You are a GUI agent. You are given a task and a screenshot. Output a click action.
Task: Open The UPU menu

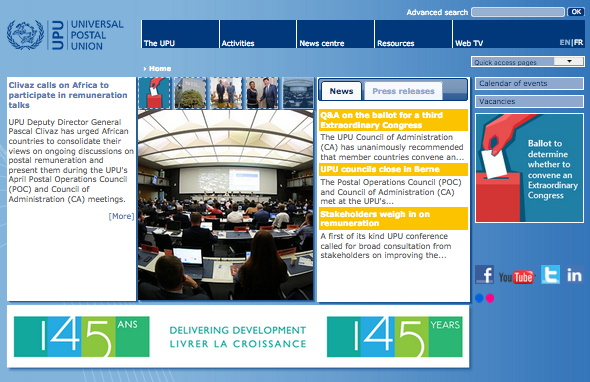tap(180, 34)
